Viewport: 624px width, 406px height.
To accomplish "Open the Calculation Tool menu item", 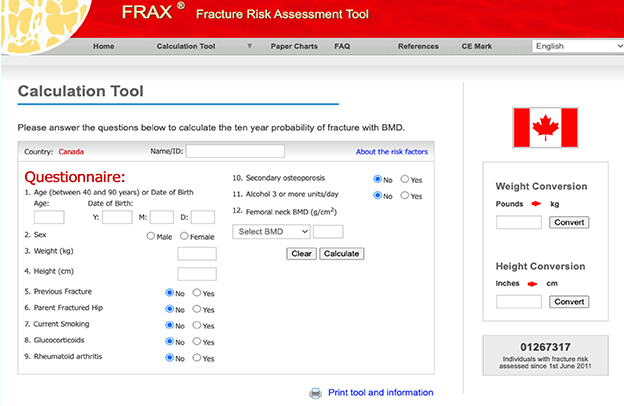I will pos(186,46).
